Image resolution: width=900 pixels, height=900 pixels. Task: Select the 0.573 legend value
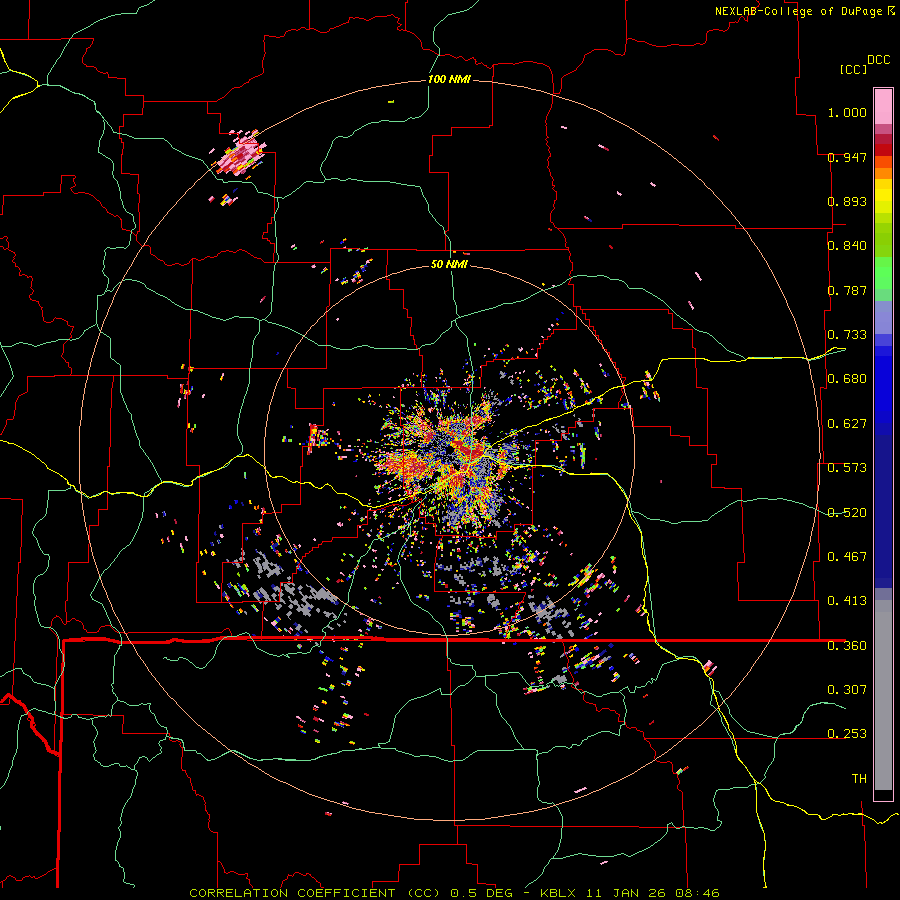tap(847, 468)
